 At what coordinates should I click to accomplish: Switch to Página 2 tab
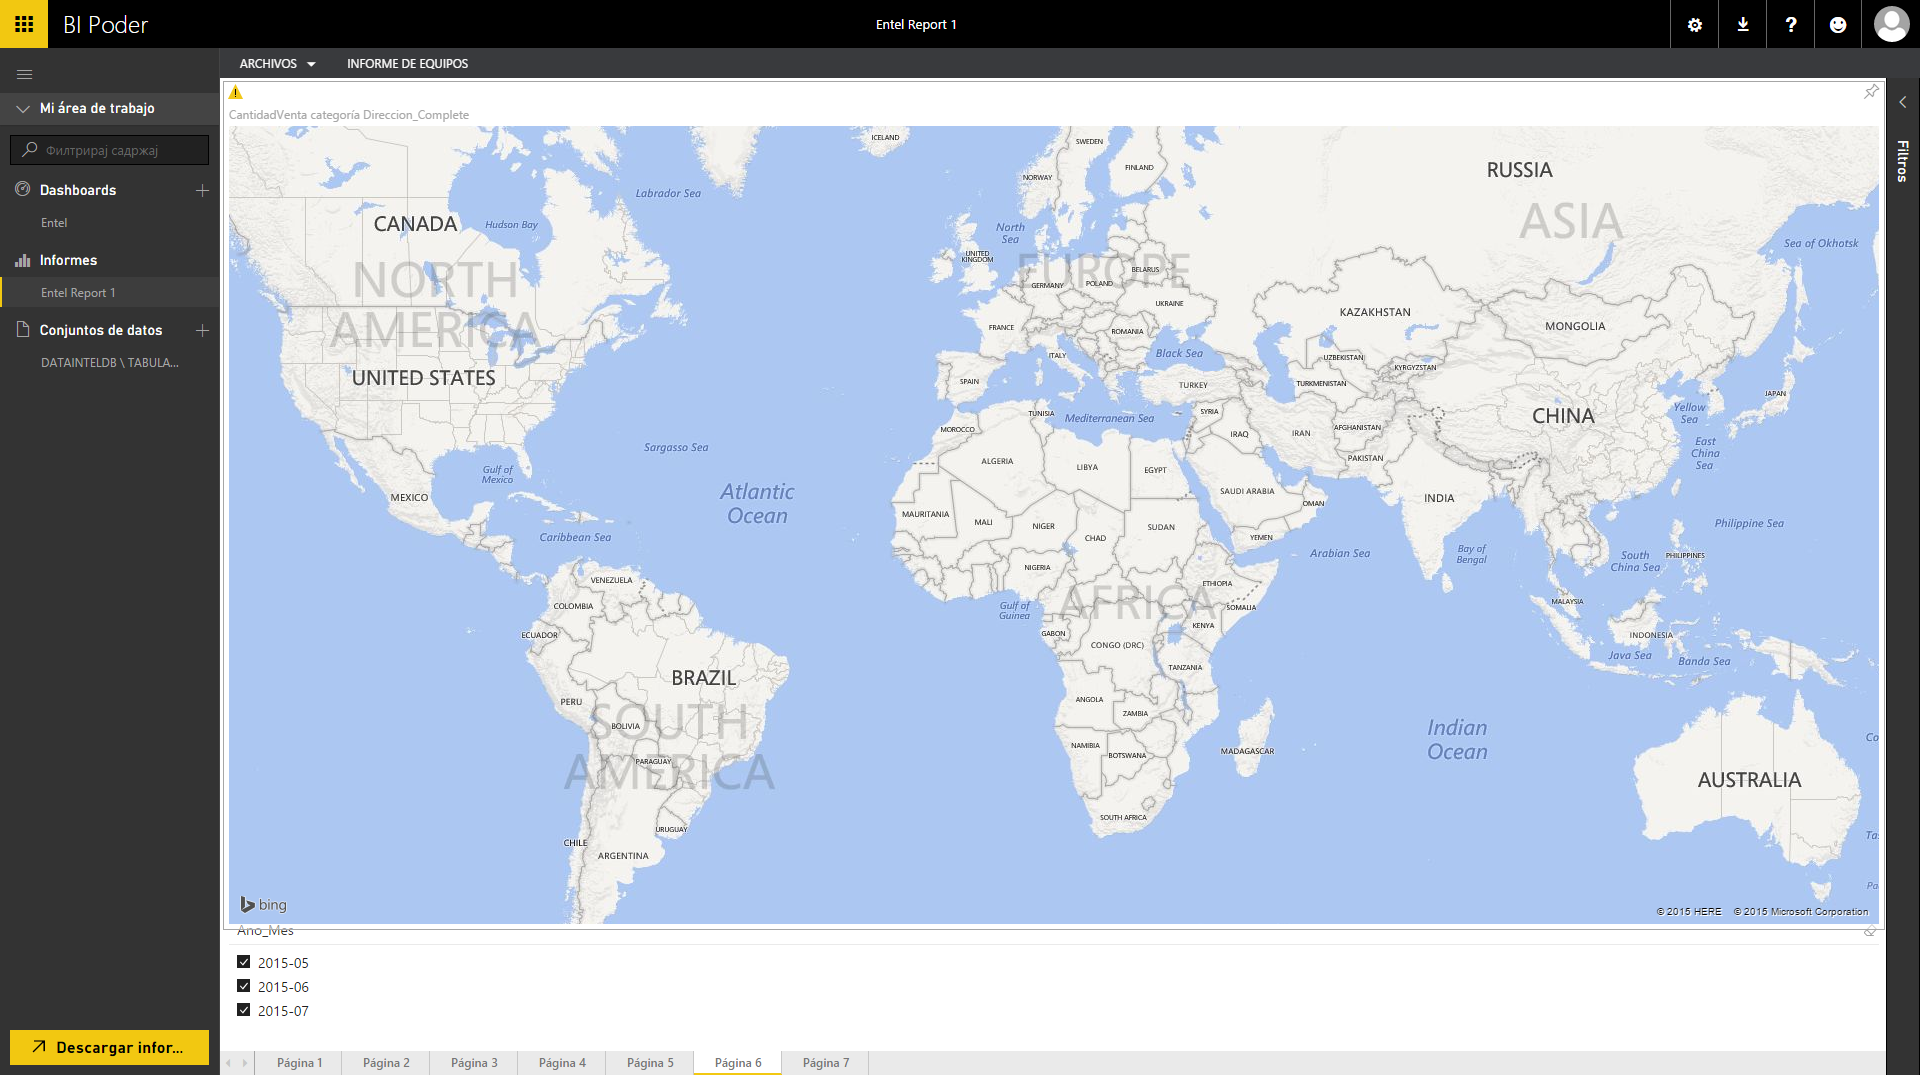click(x=386, y=1063)
